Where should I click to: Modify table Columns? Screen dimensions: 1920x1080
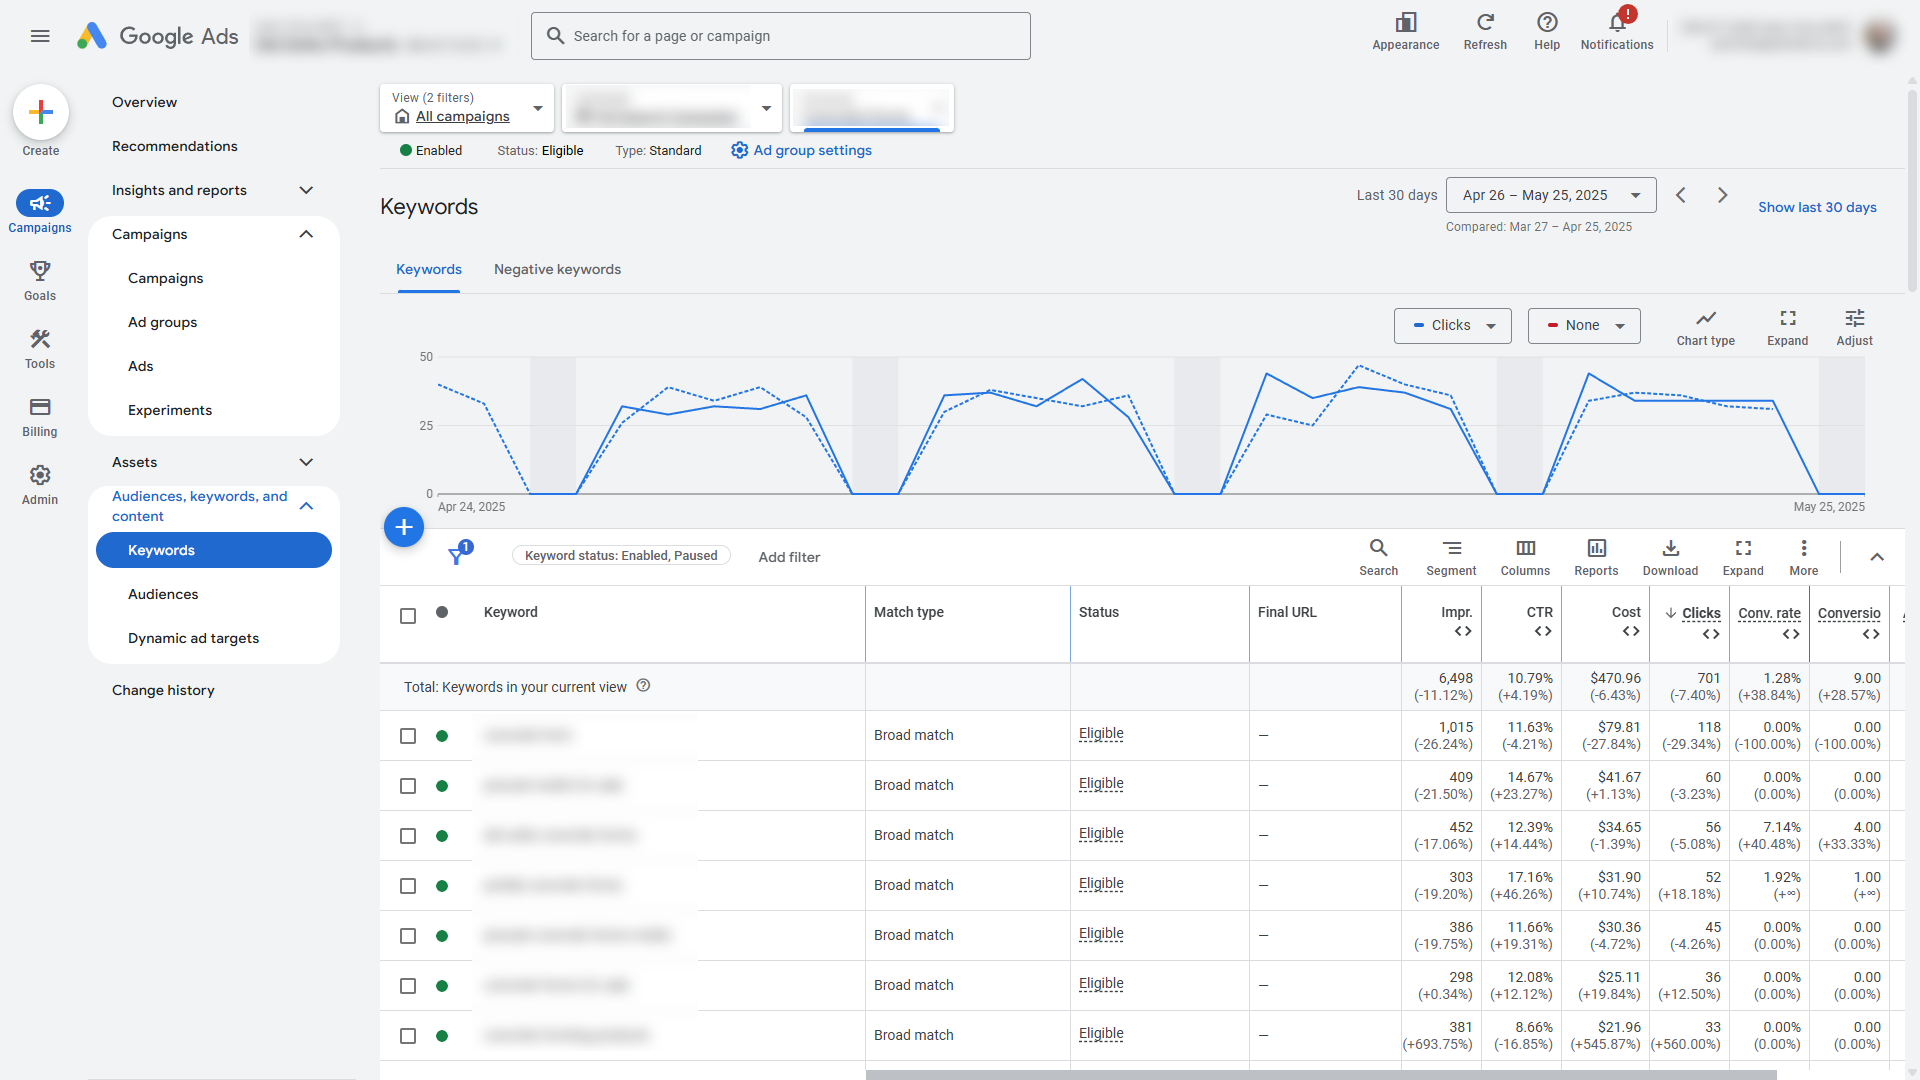[1525, 557]
